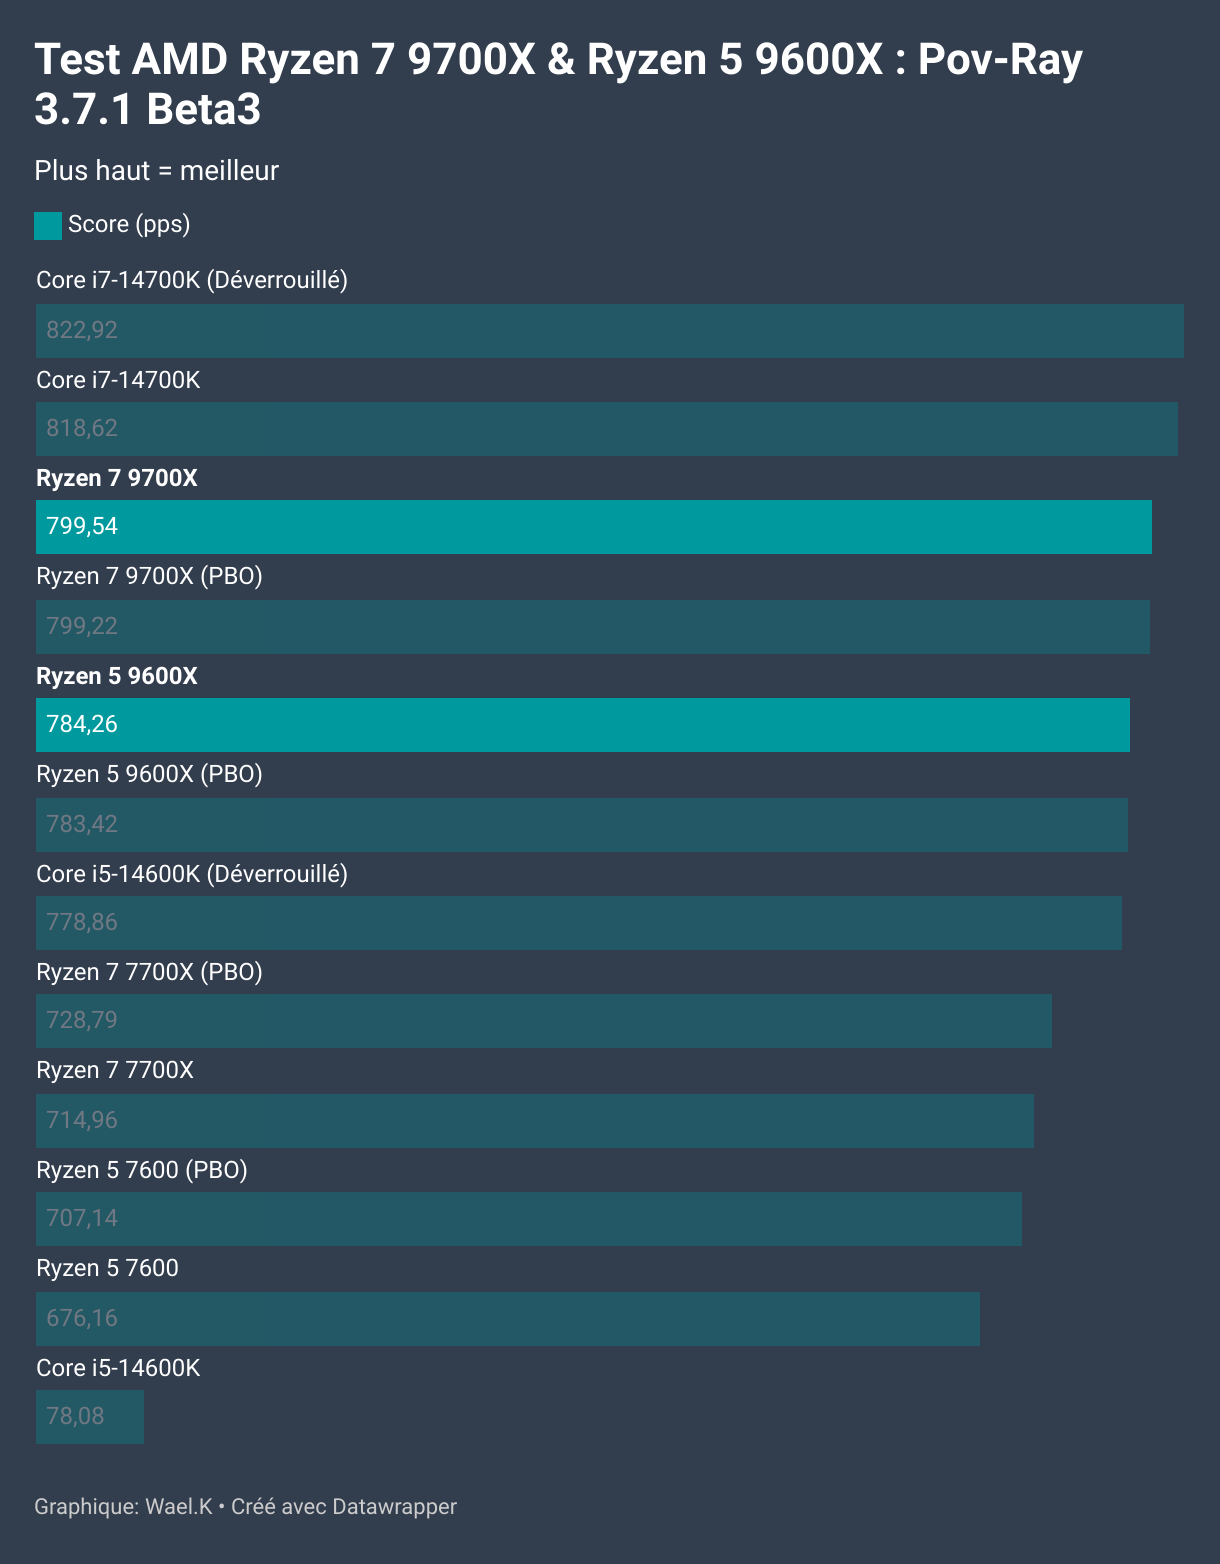Click the Core i5-14600K (Déverrouillé) bar showing 778,86

[578, 922]
